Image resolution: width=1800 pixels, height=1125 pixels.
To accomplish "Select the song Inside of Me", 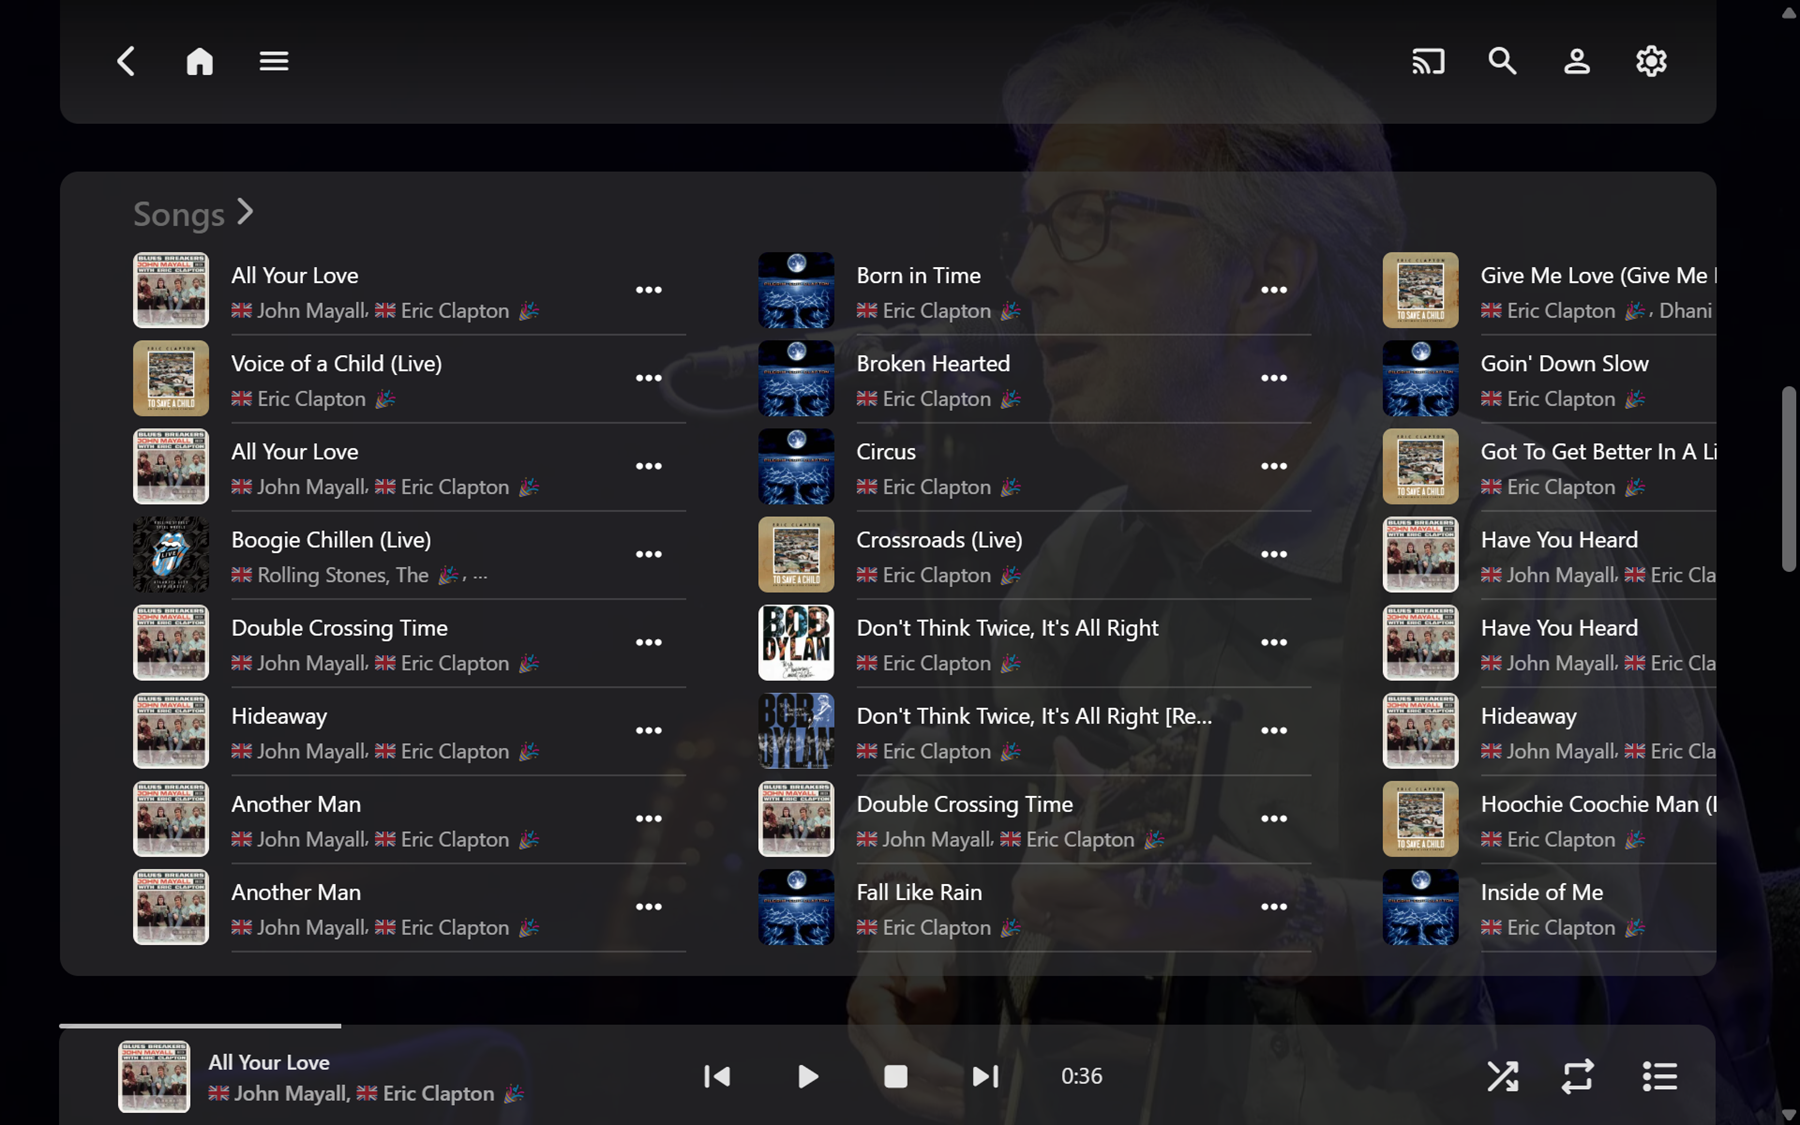I will coord(1541,893).
